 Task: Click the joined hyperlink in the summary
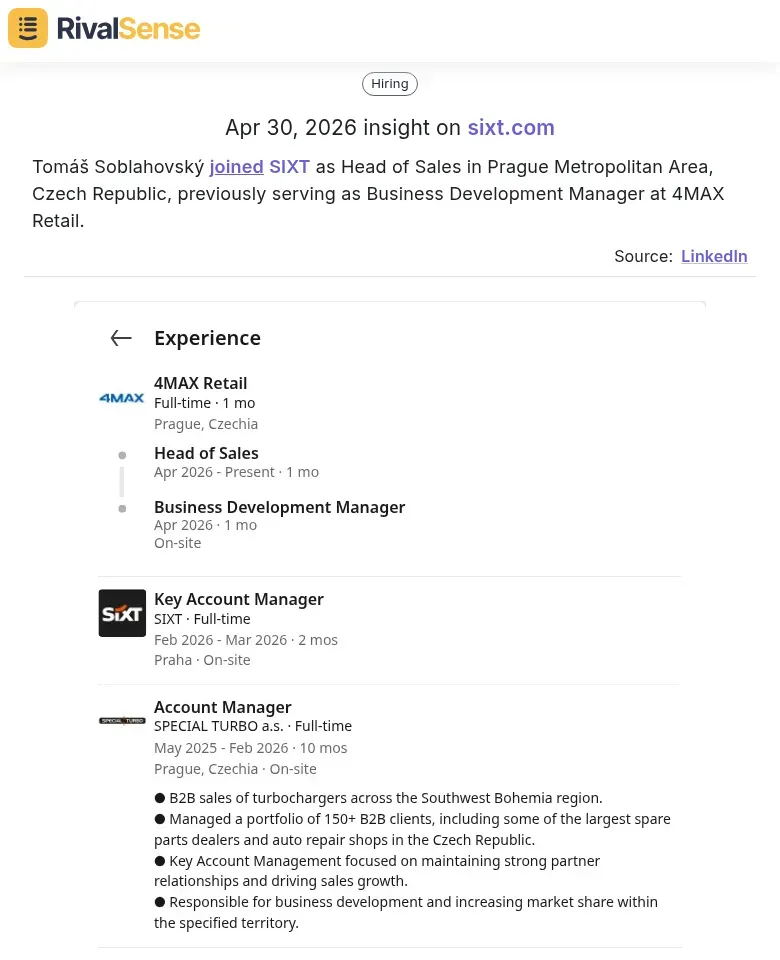click(x=236, y=167)
